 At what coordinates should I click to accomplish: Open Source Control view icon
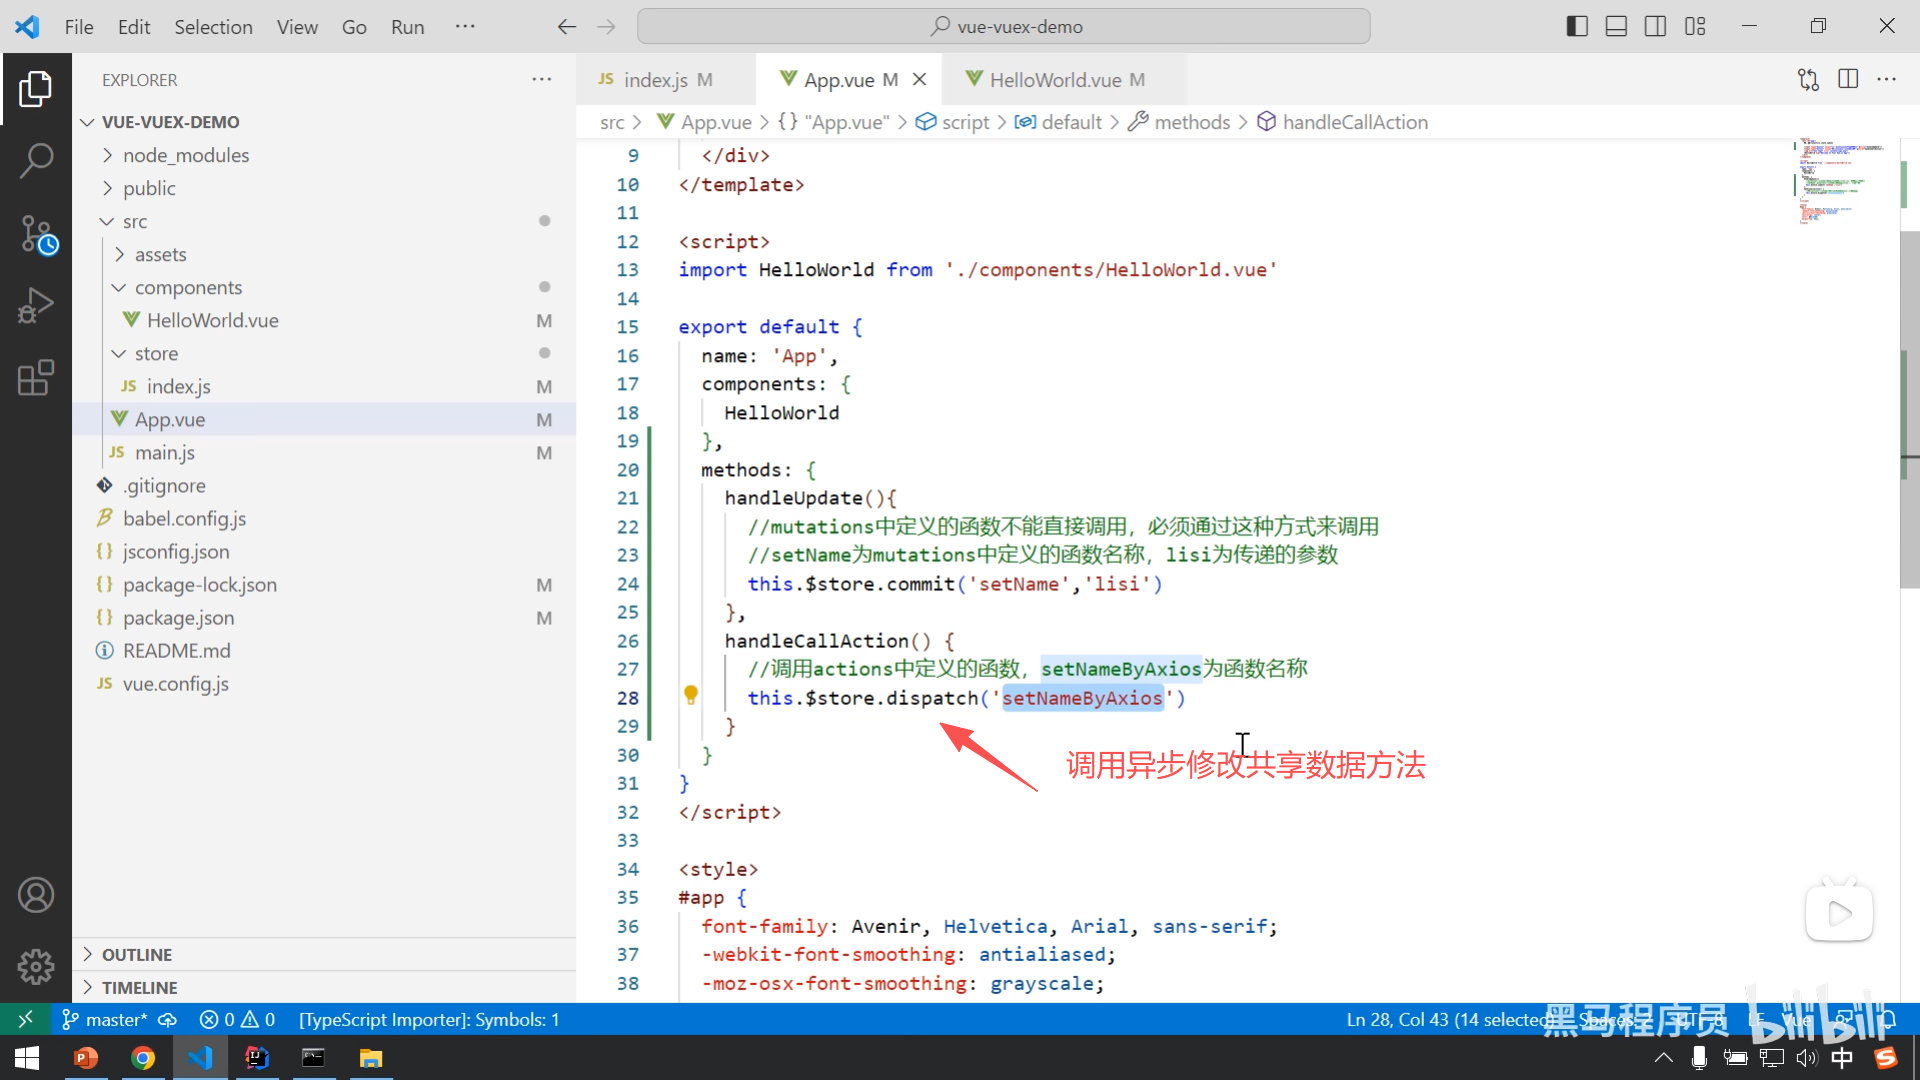click(x=38, y=235)
